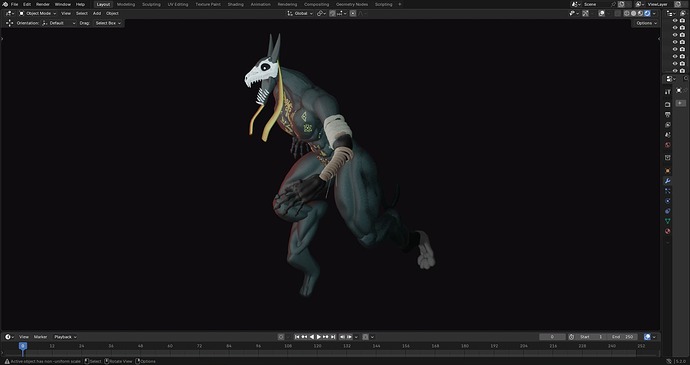Open the Orientation Default dropdown
690x365 pixels.
59,23
